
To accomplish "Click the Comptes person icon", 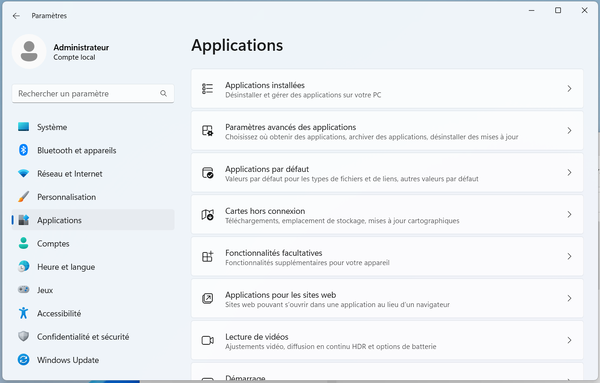I will click(23, 243).
